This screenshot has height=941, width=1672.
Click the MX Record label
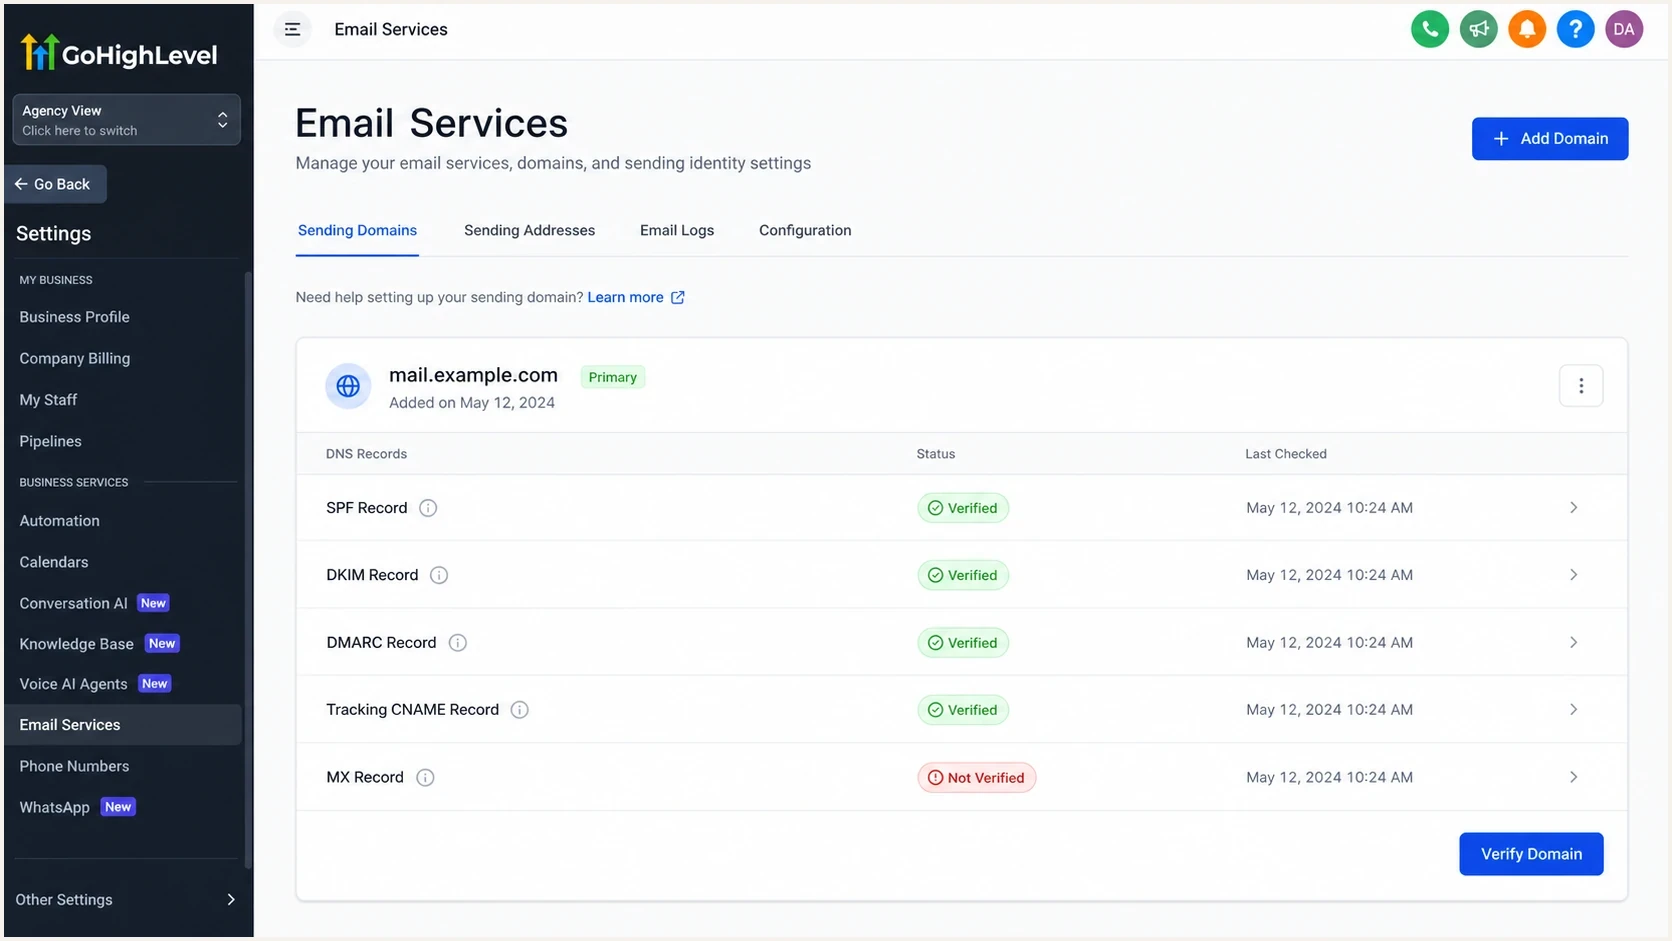coord(365,778)
